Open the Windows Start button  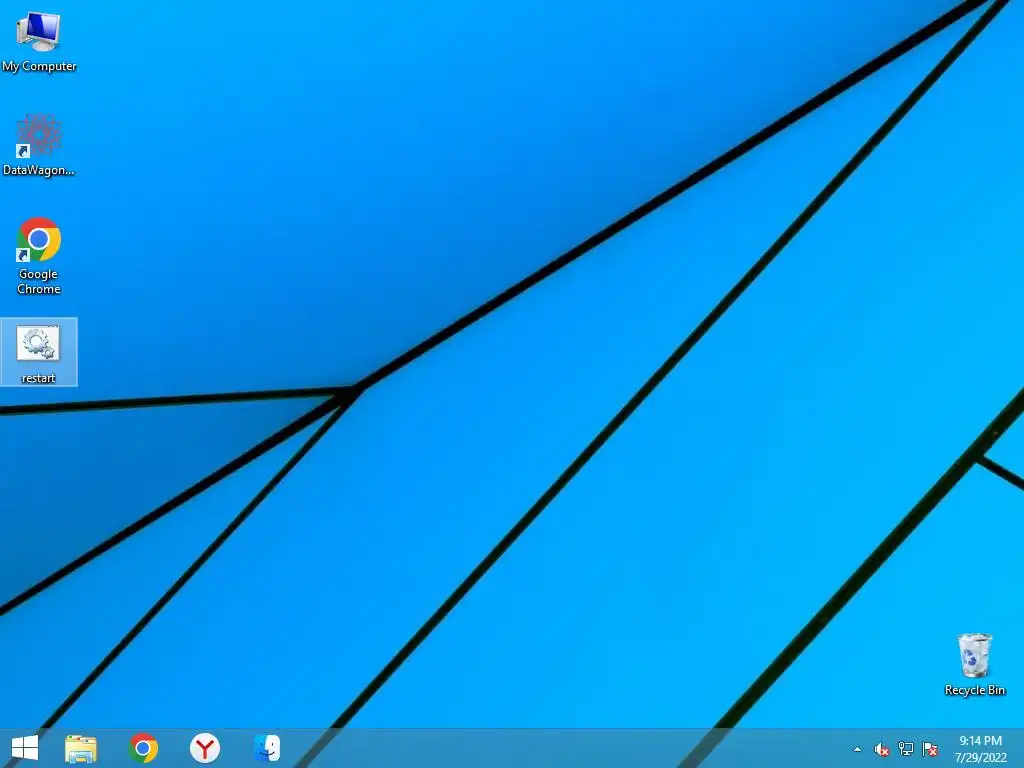tap(25, 748)
